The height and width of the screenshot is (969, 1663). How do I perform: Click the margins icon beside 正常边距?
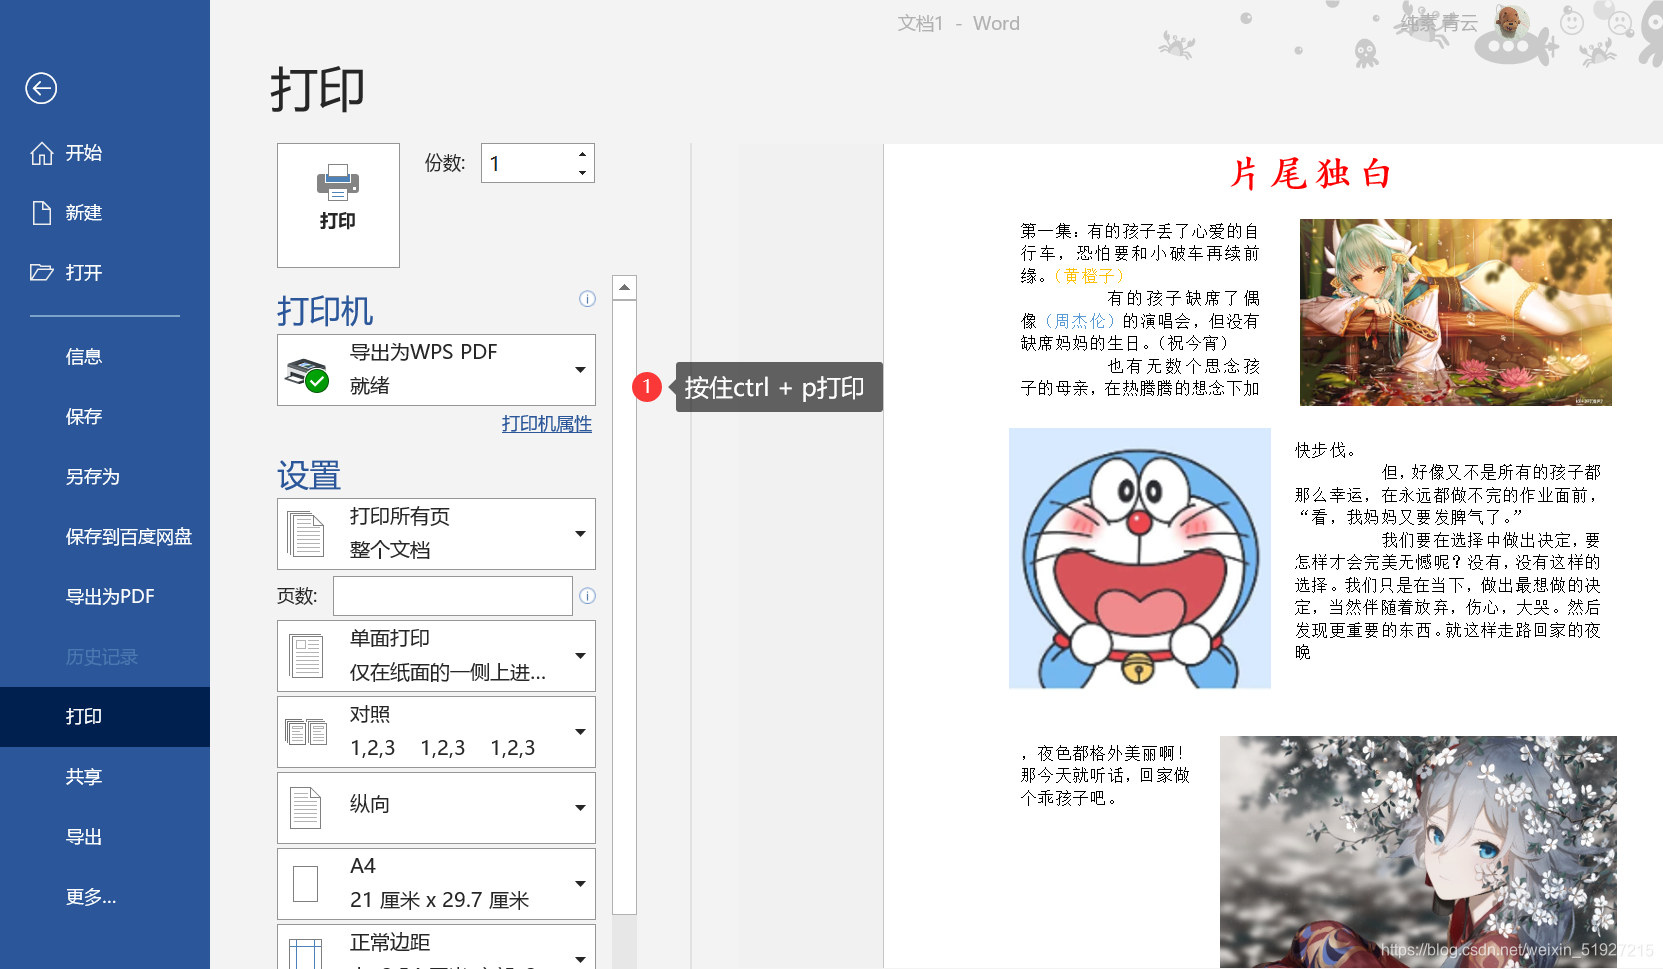[x=306, y=954]
